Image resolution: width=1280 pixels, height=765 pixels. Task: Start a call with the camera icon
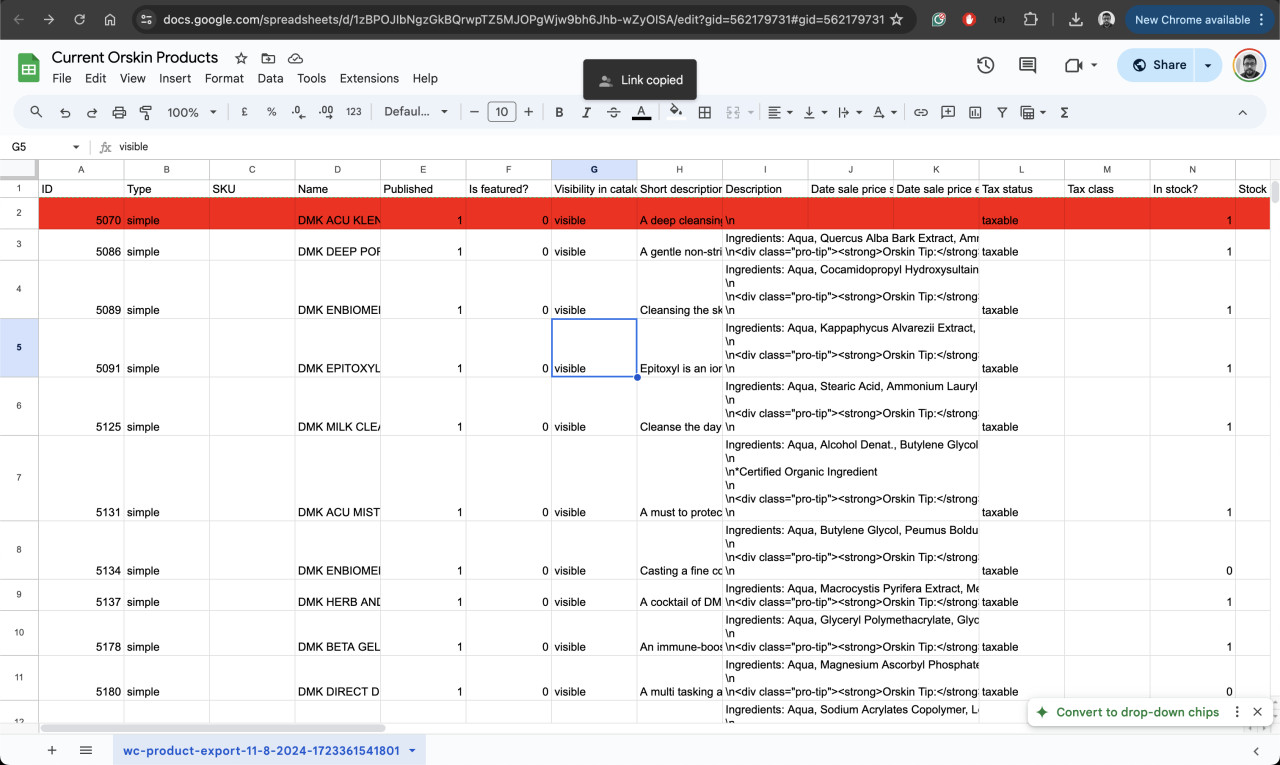click(1074, 65)
